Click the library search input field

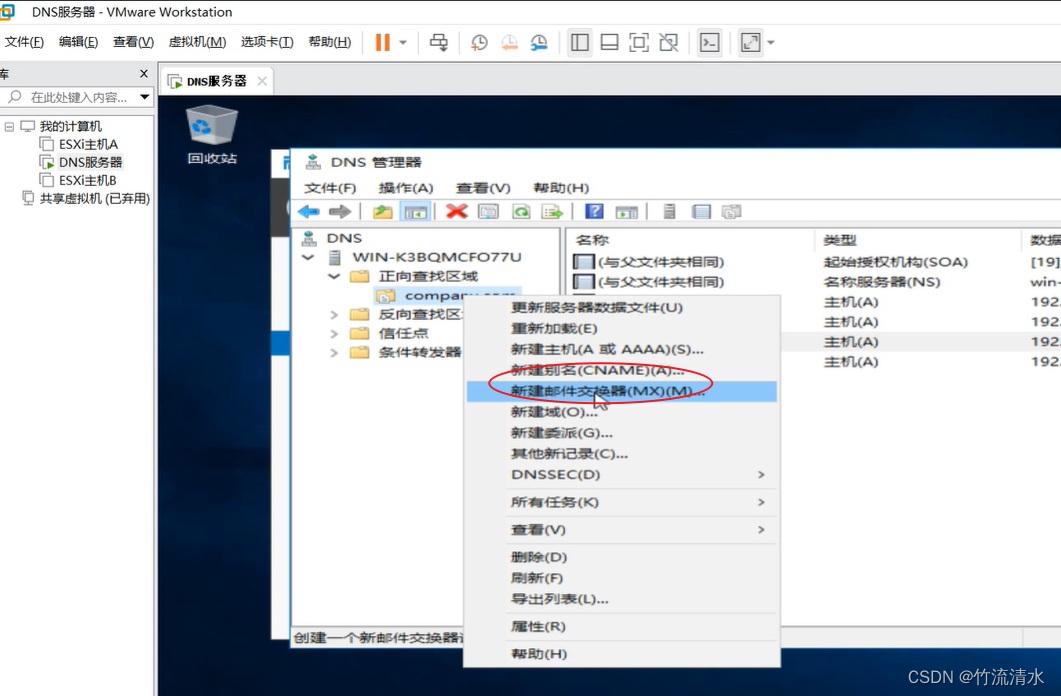[x=78, y=97]
